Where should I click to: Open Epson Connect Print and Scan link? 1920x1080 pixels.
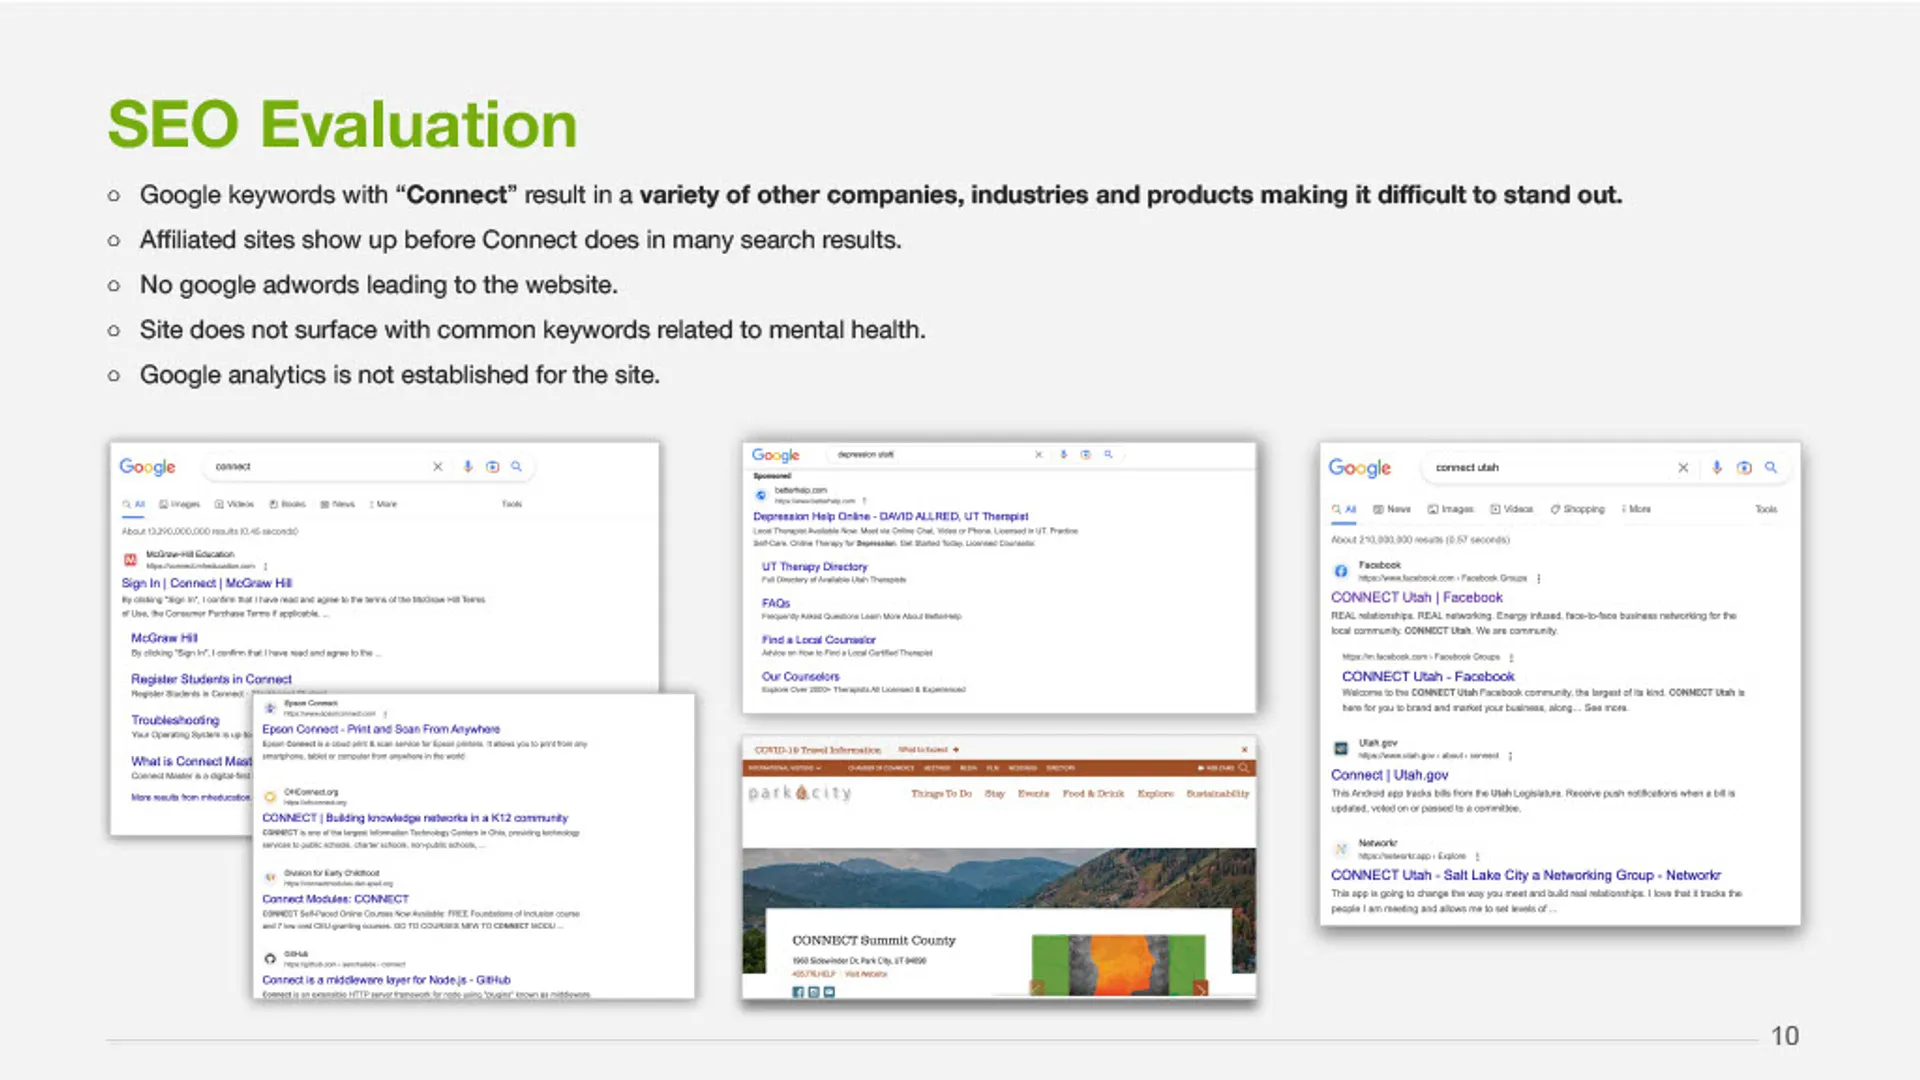coord(380,729)
